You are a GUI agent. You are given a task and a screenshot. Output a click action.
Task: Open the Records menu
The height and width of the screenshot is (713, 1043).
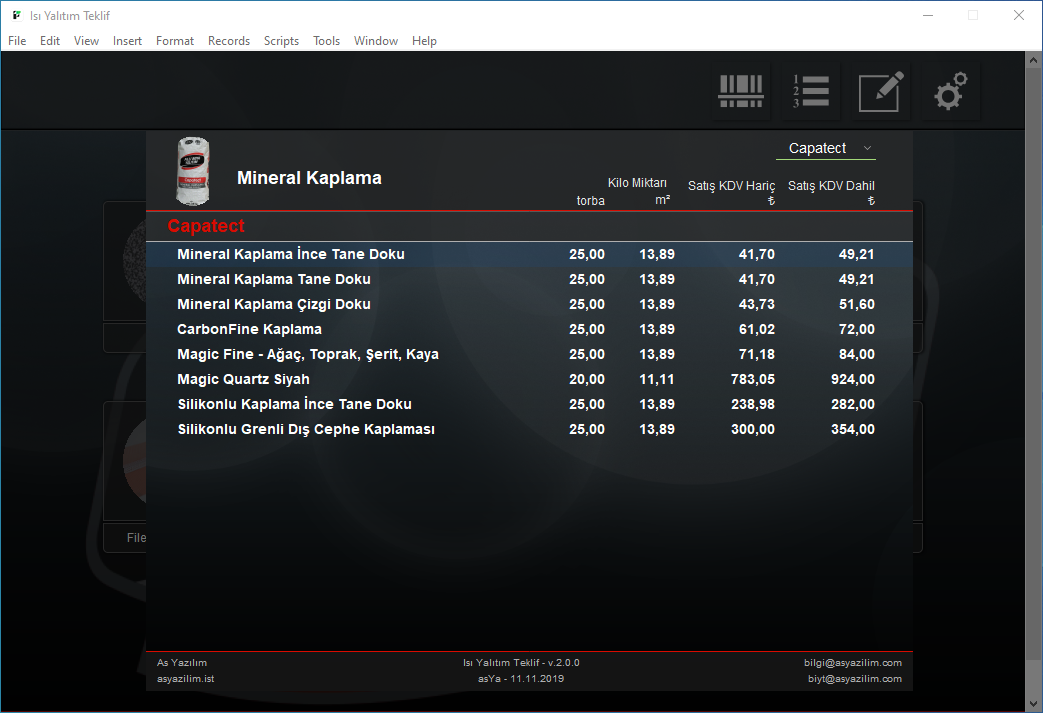pyautogui.click(x=229, y=41)
